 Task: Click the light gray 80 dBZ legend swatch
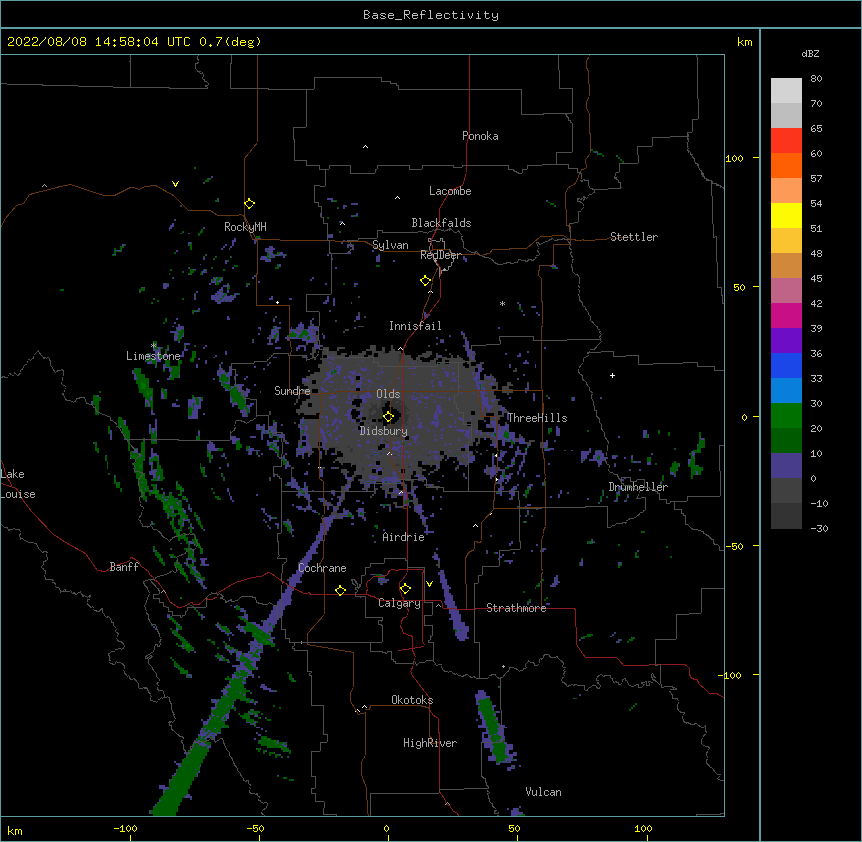tap(786, 91)
